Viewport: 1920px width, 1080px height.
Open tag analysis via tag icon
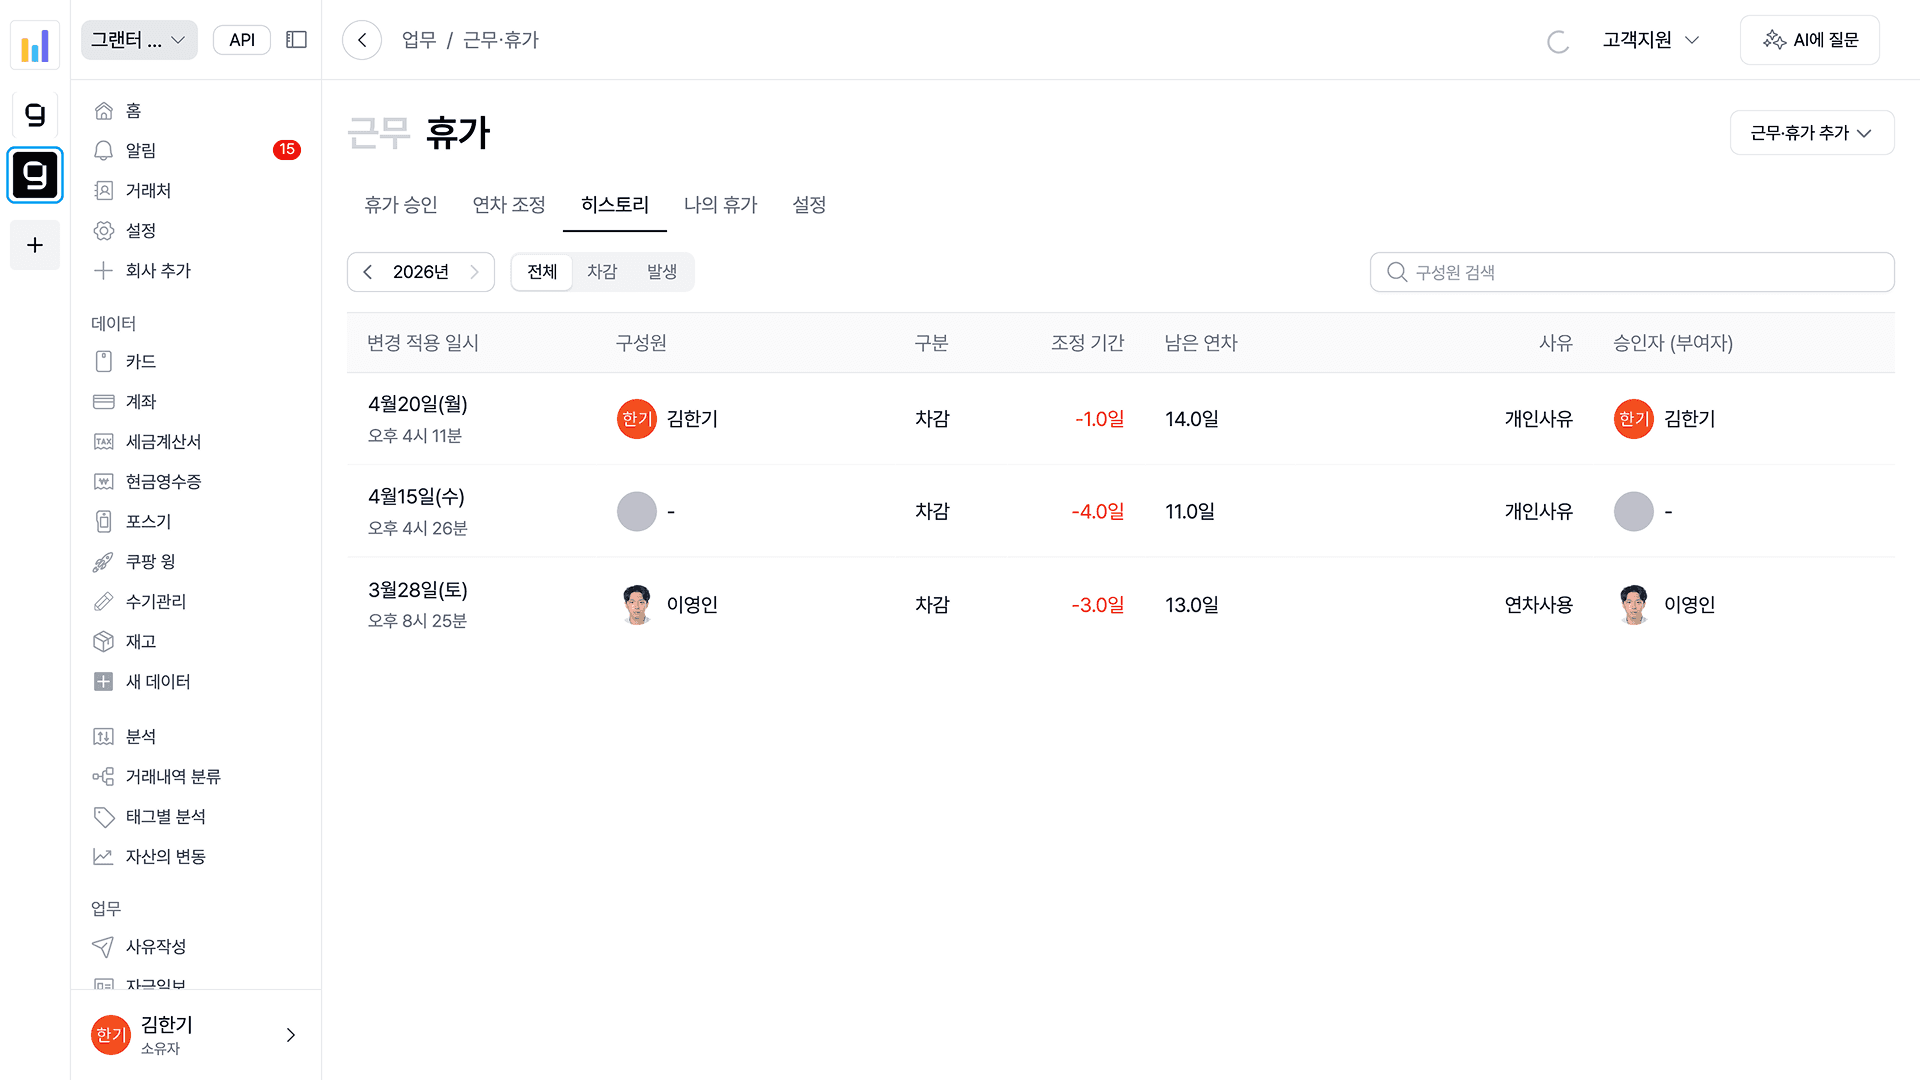(103, 817)
